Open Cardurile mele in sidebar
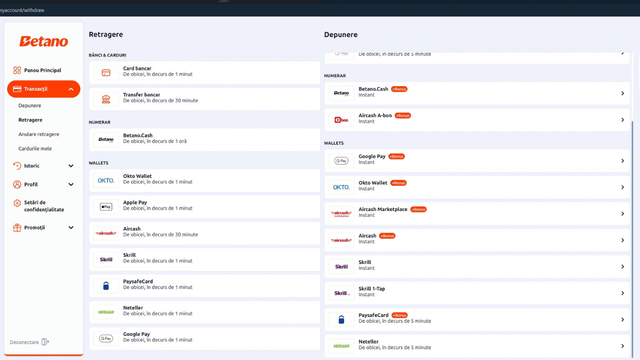The width and height of the screenshot is (640, 360). [x=35, y=149]
